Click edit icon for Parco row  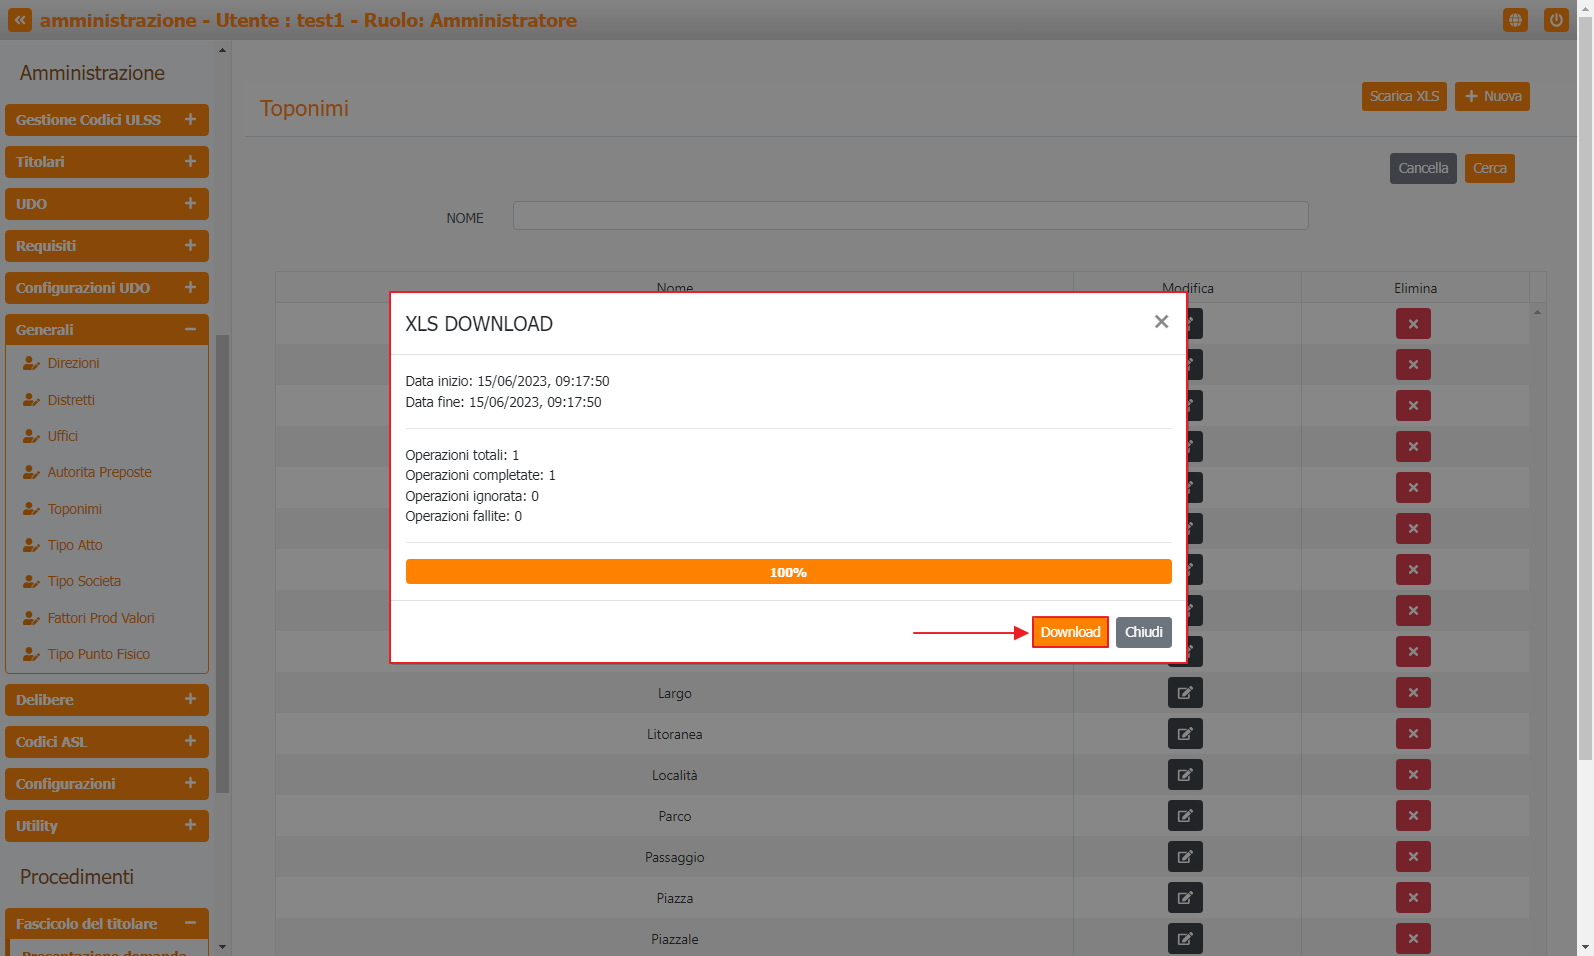pos(1185,816)
